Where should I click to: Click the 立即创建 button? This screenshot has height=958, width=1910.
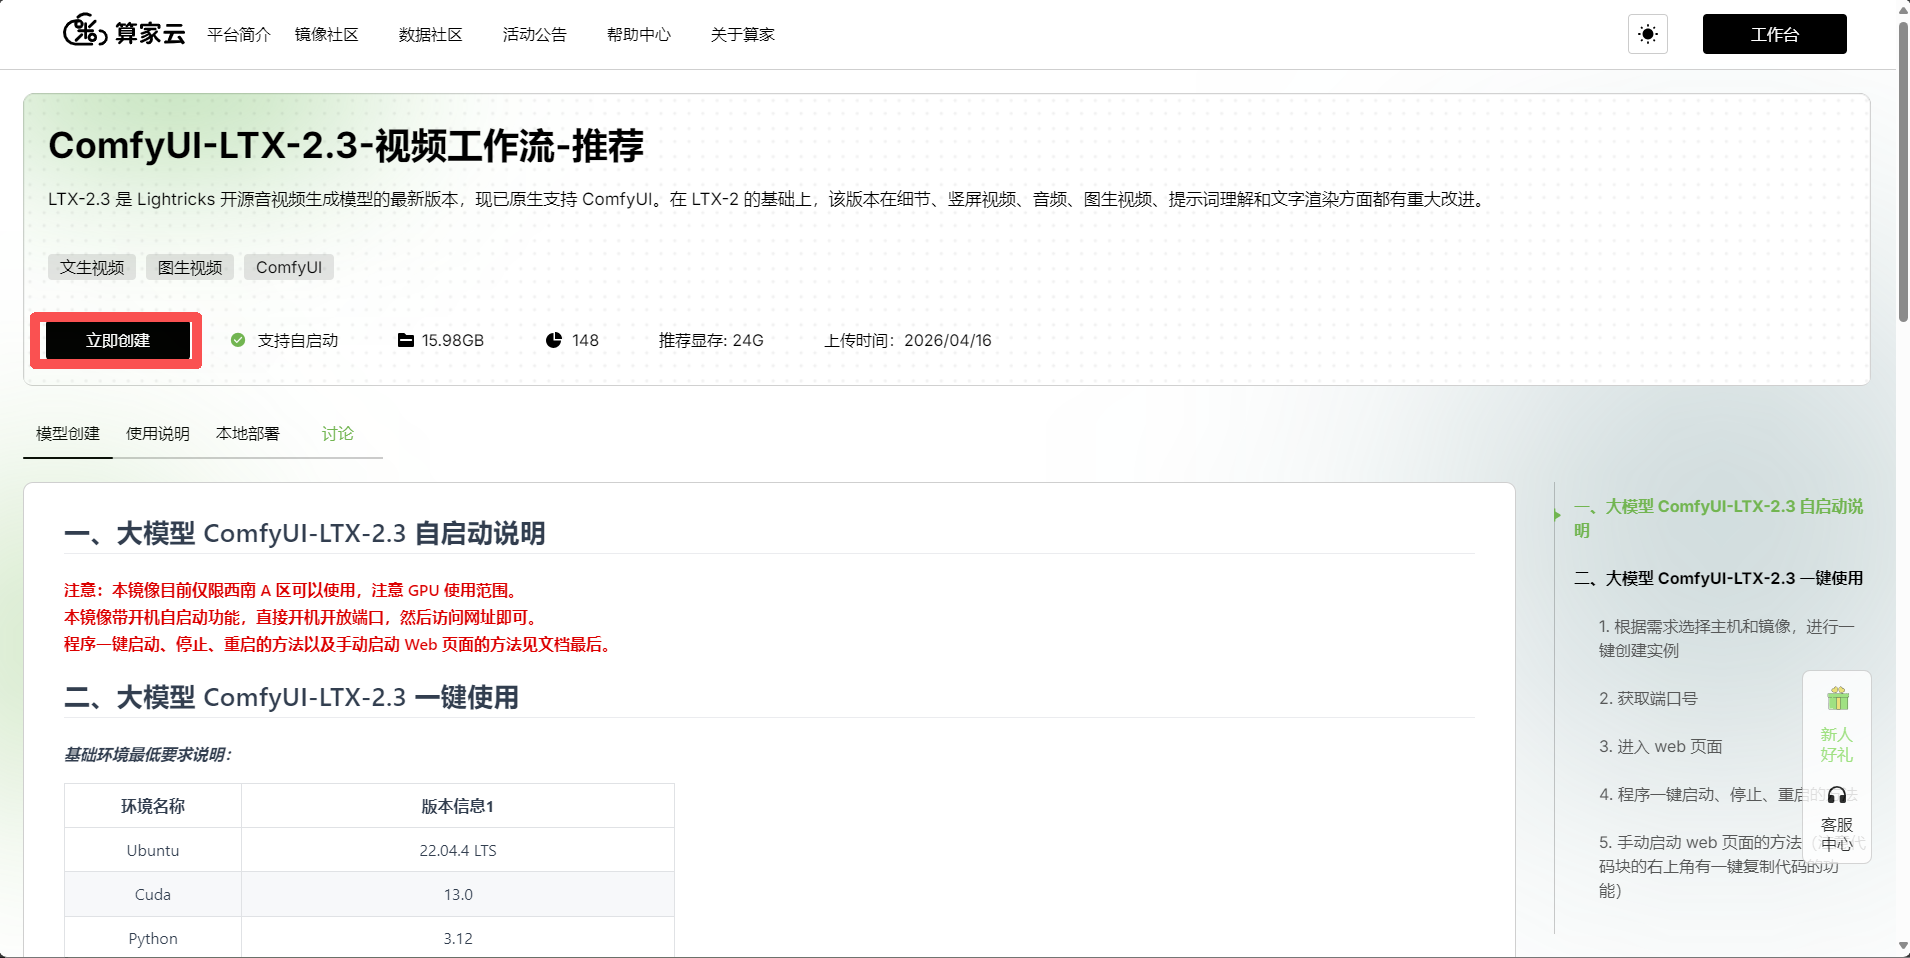[x=118, y=340]
